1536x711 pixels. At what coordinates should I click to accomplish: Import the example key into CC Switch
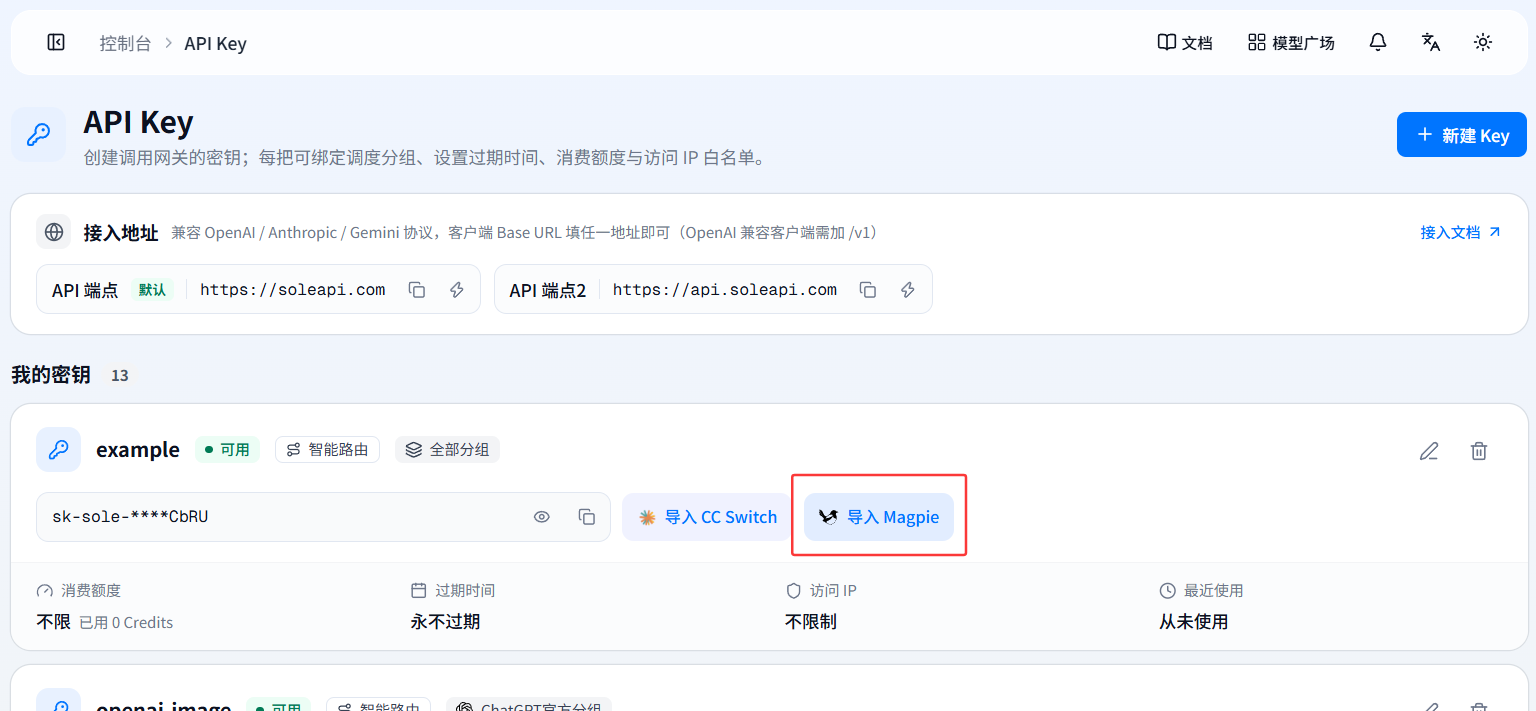pos(709,517)
